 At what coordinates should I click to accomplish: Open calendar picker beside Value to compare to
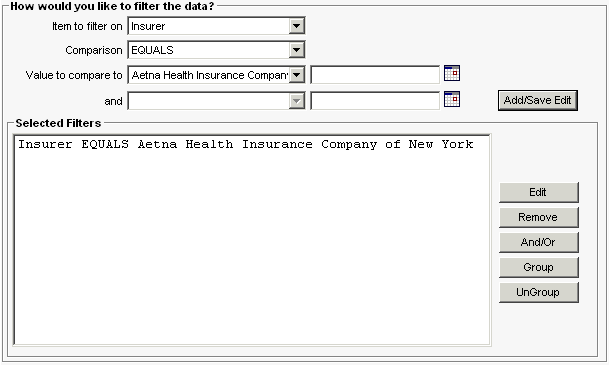tap(452, 73)
